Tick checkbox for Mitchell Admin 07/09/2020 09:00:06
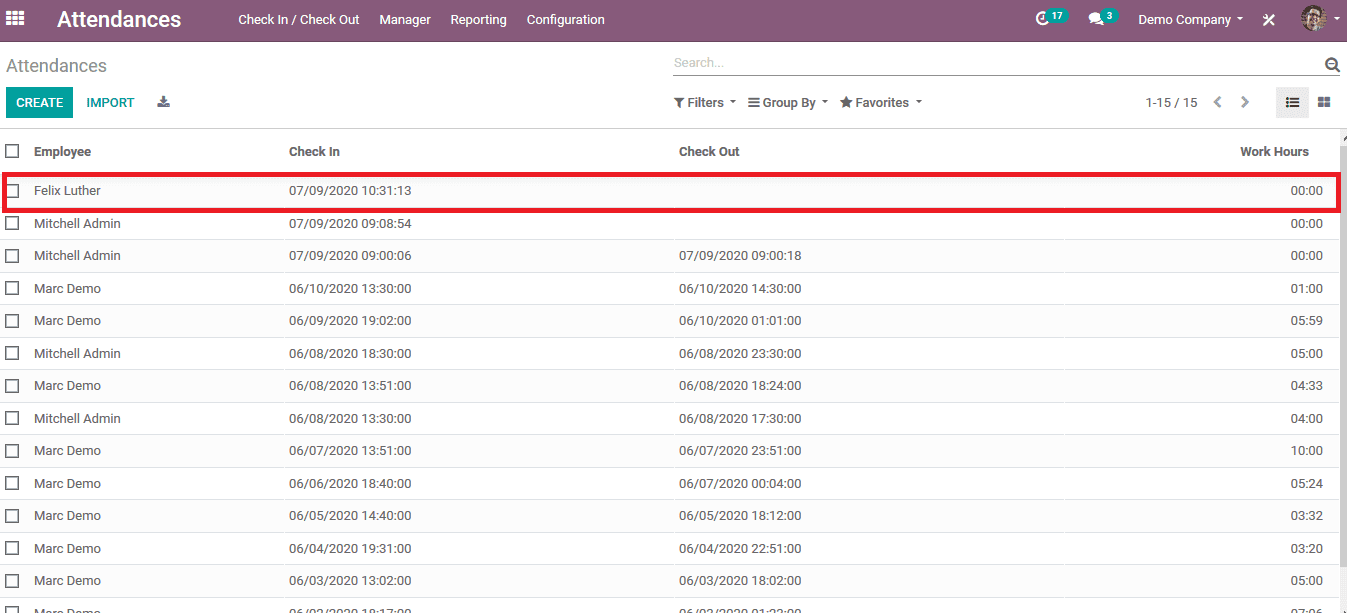 click(12, 256)
